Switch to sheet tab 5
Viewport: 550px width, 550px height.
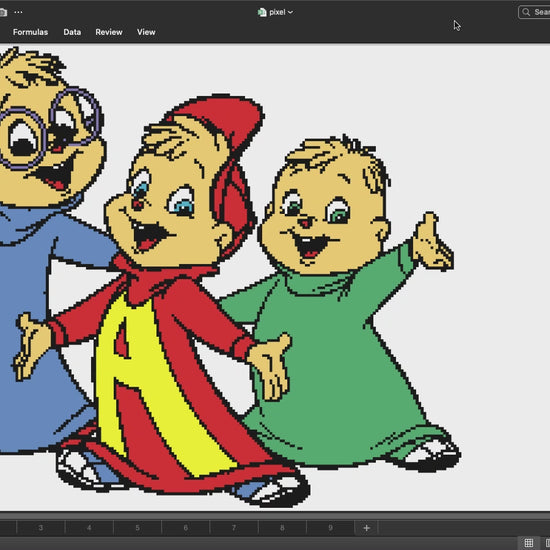138,528
